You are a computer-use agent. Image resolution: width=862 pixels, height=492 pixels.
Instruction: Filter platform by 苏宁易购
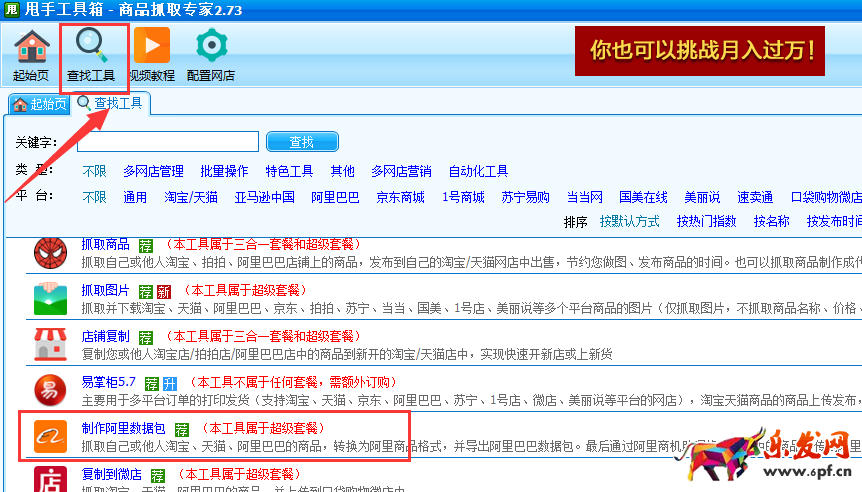tap(526, 197)
